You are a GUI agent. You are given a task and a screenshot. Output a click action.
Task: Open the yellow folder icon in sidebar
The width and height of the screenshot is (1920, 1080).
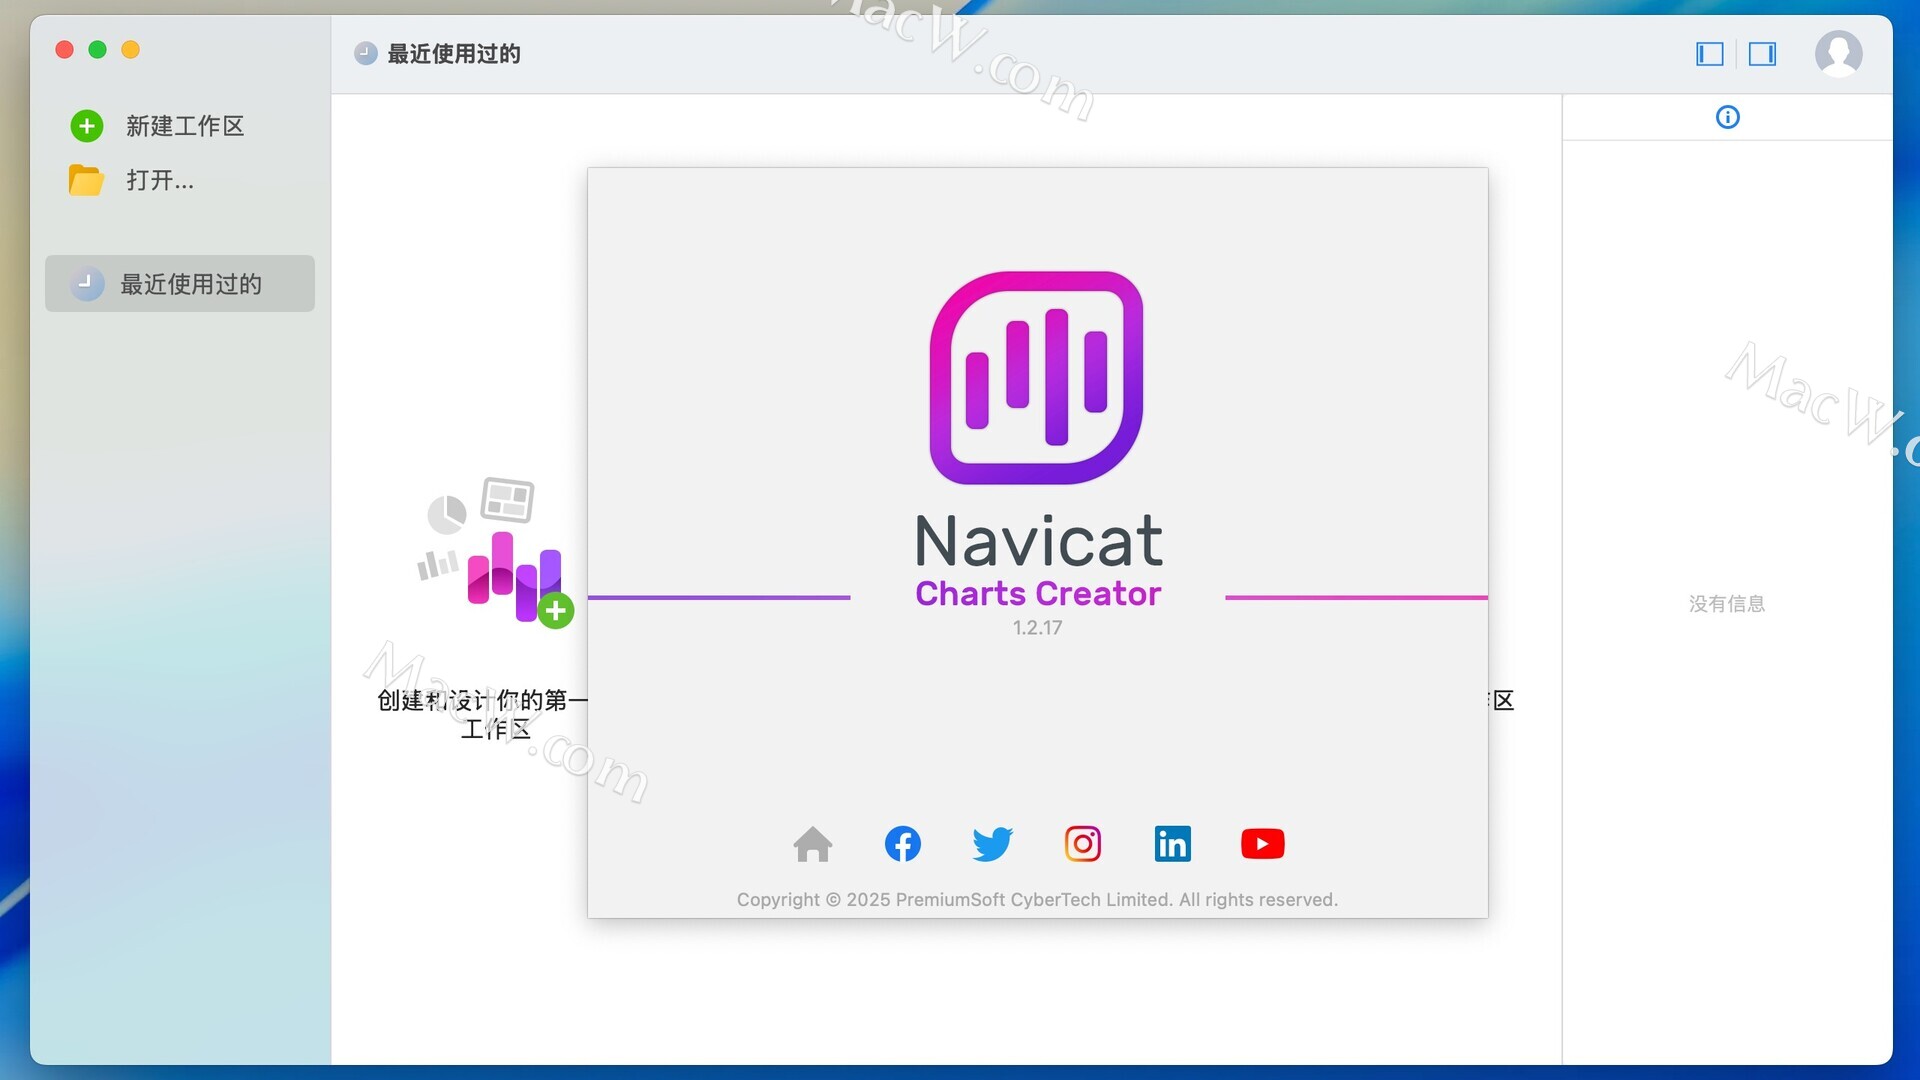tap(86, 180)
